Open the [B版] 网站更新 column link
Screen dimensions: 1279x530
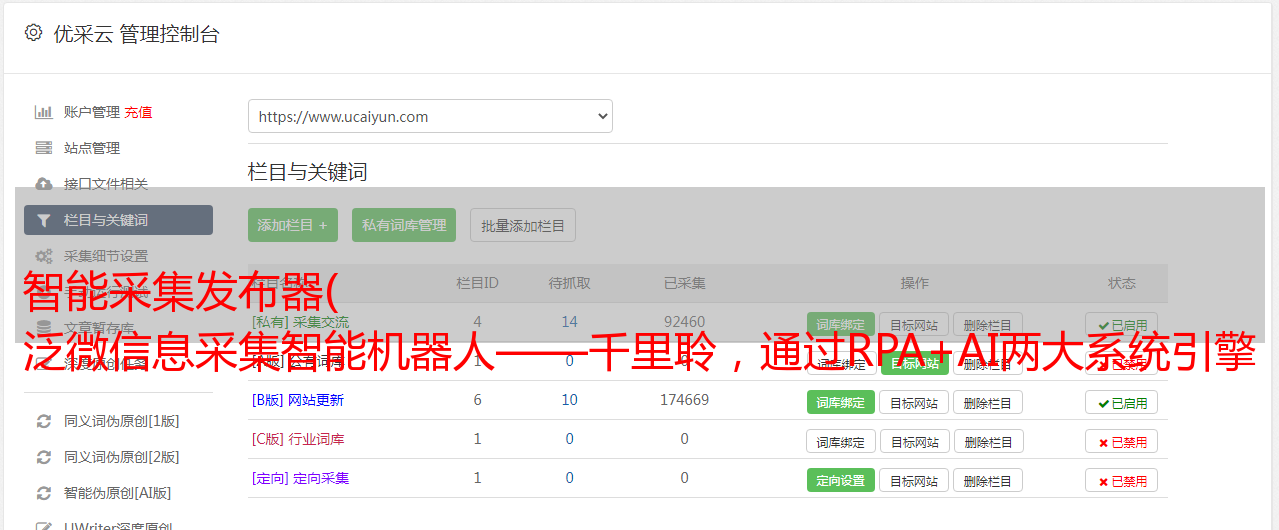pyautogui.click(x=298, y=400)
